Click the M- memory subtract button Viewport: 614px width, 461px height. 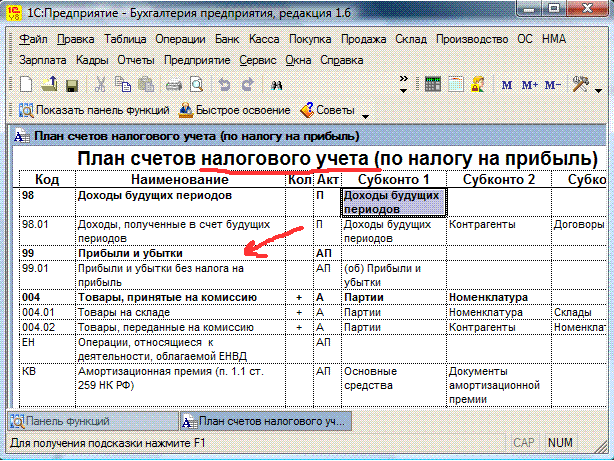pyautogui.click(x=552, y=85)
